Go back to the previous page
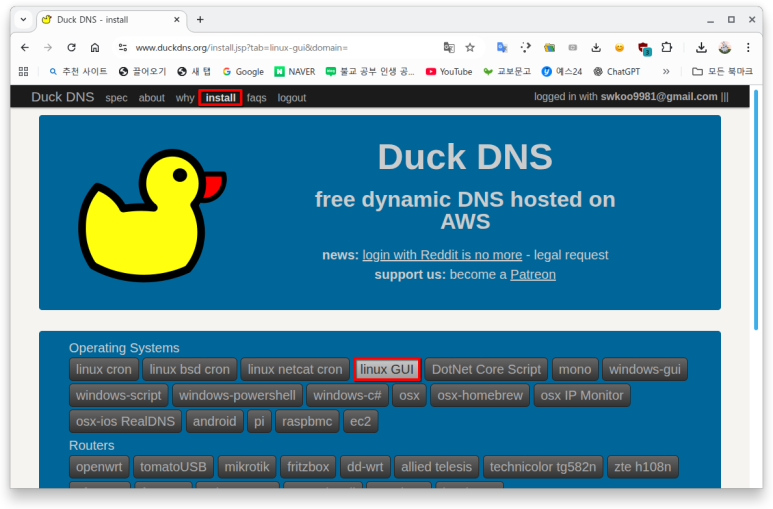The width and height of the screenshot is (773, 509). point(25,47)
